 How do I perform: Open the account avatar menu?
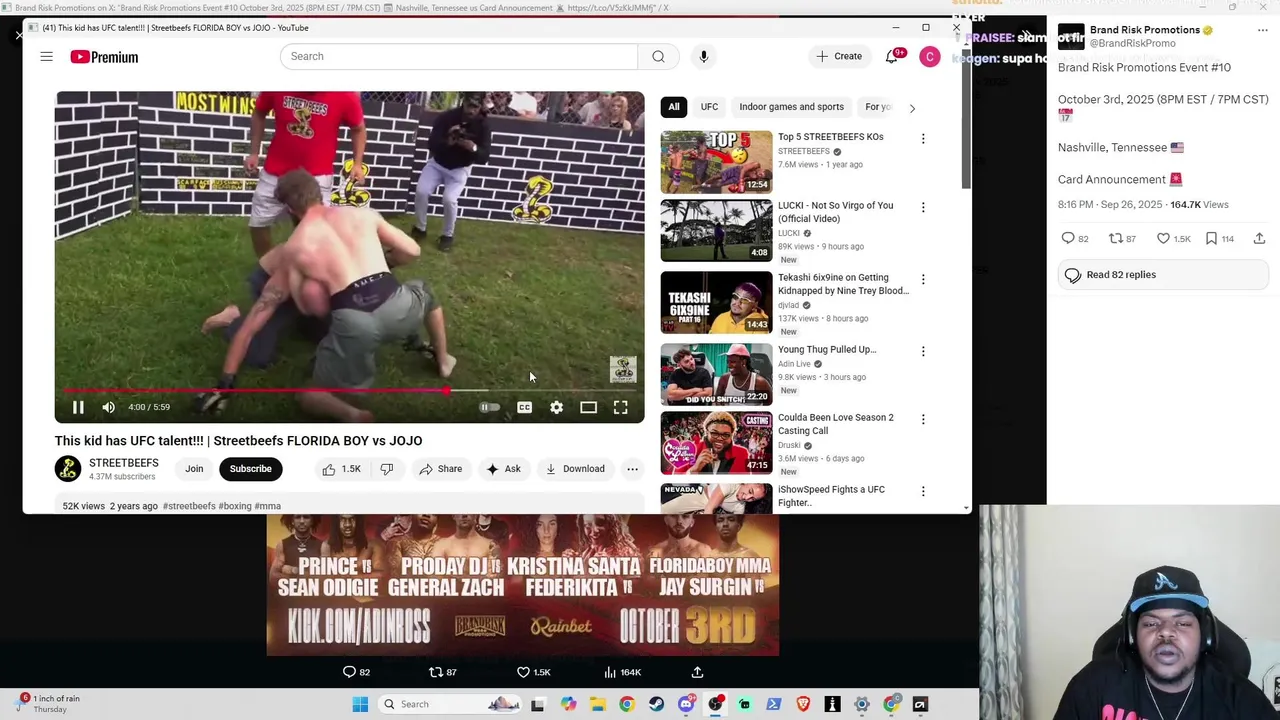coord(930,57)
